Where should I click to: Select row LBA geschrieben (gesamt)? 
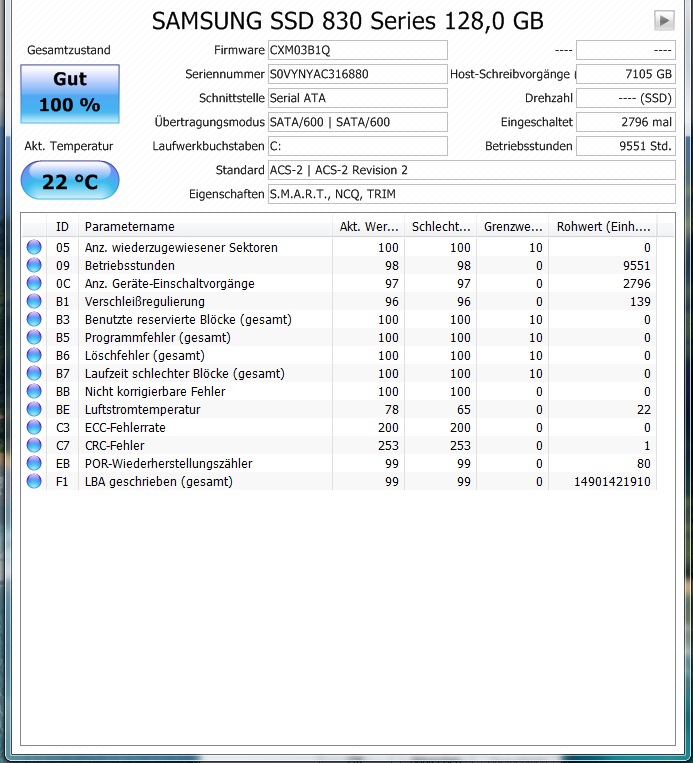click(x=339, y=481)
